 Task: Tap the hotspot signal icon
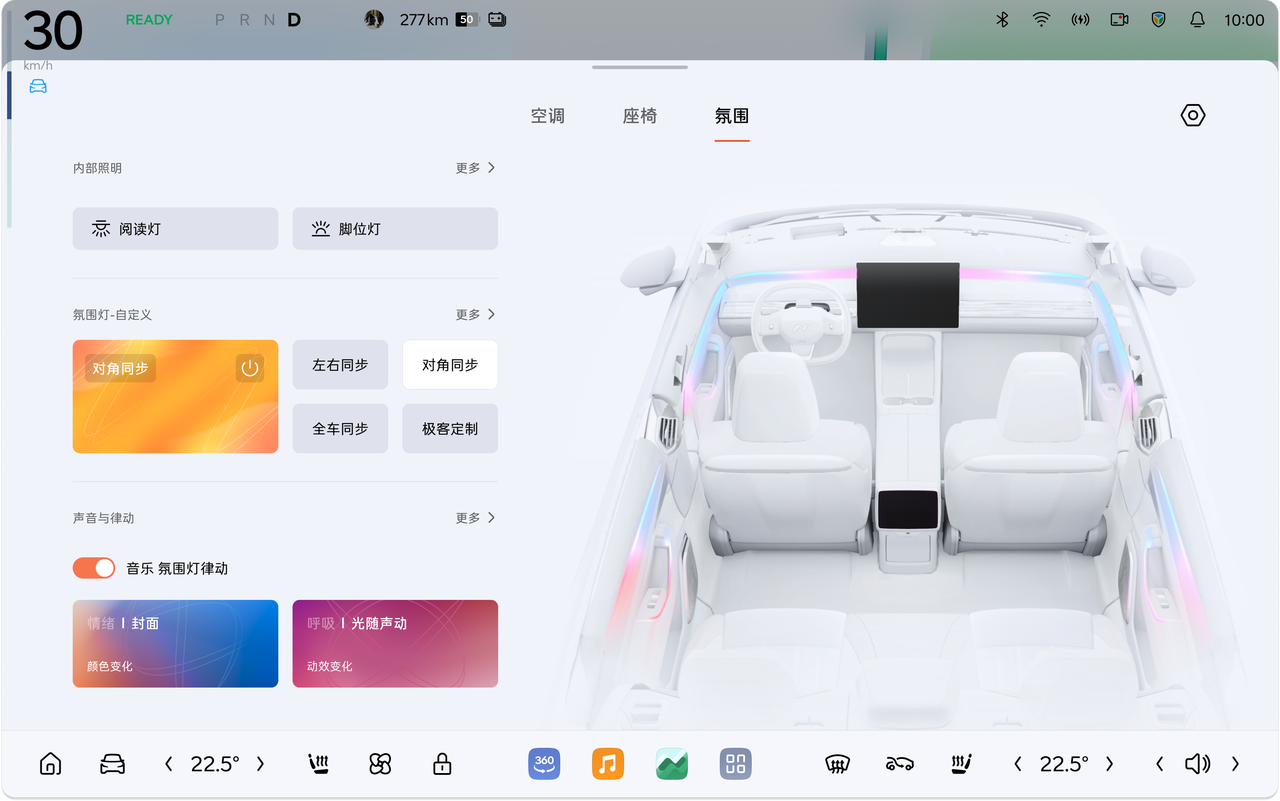click(1080, 19)
